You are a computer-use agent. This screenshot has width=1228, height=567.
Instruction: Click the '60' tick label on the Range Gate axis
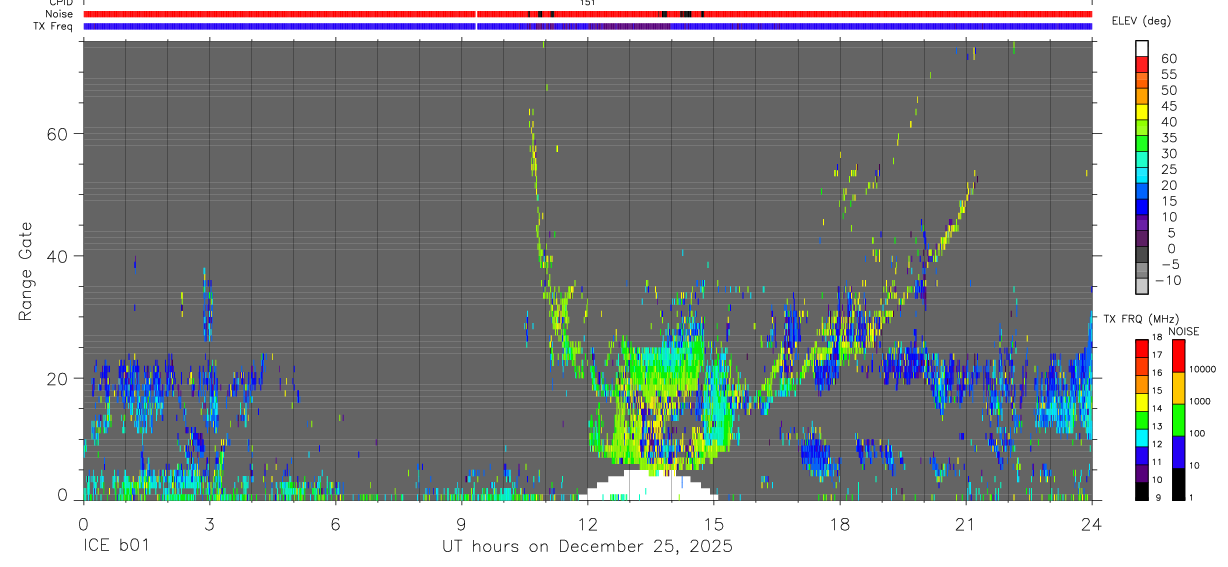[x=58, y=133]
